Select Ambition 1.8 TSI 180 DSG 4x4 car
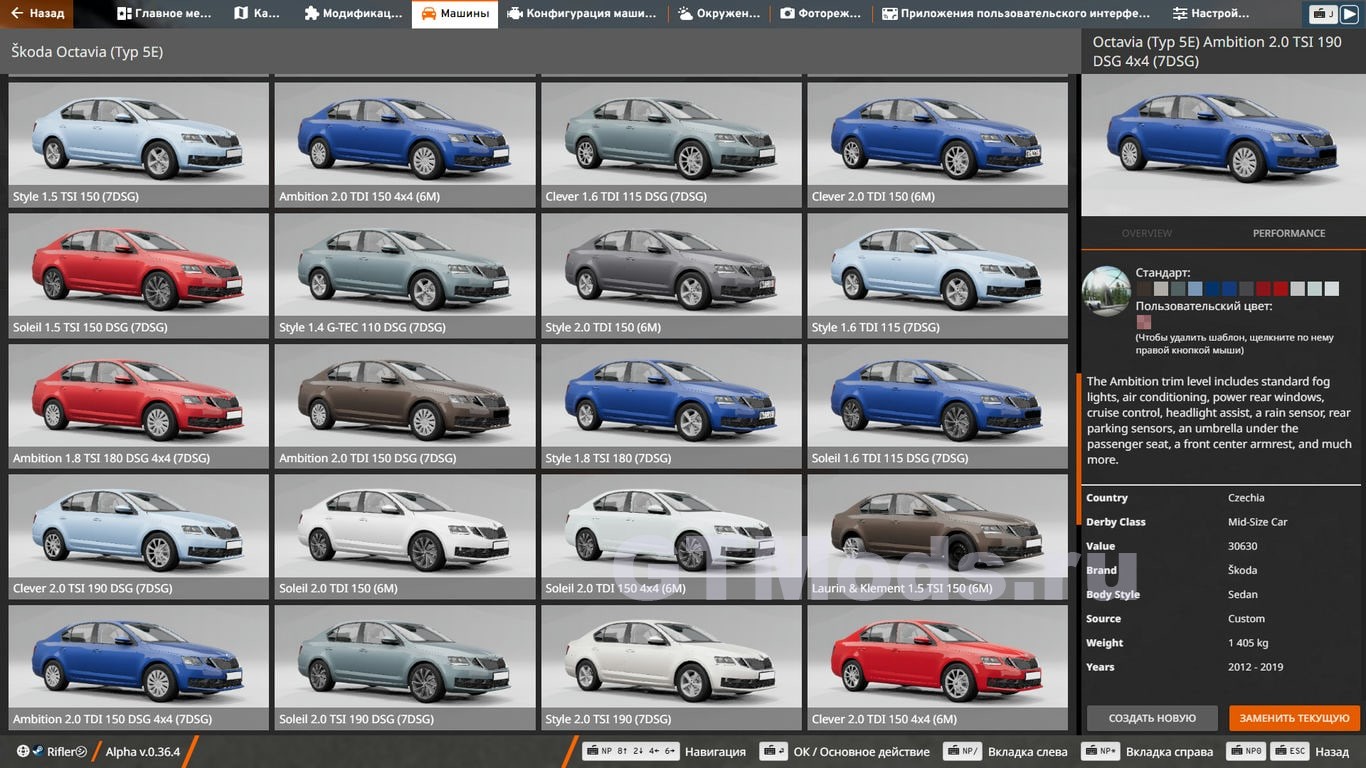Screen dimensions: 1366x768 (x=139, y=407)
